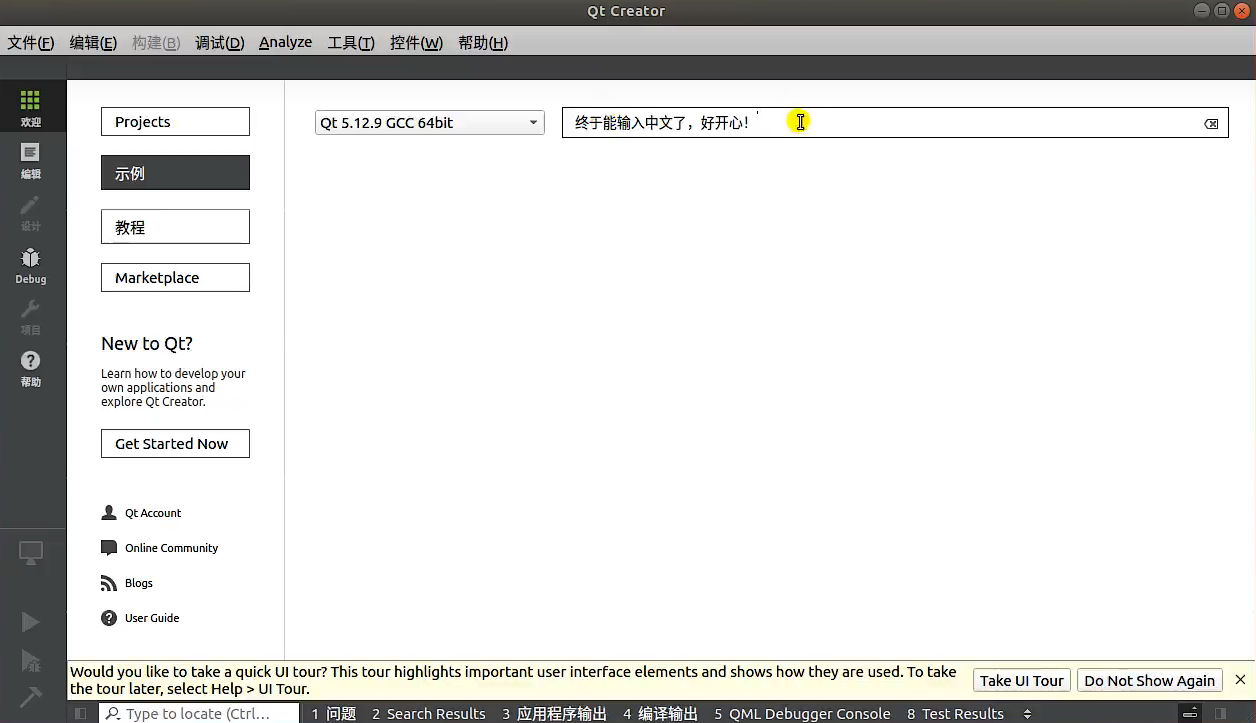This screenshot has width=1256, height=723.
Task: Open the 构建(B) menu
Action: pyautogui.click(x=156, y=43)
